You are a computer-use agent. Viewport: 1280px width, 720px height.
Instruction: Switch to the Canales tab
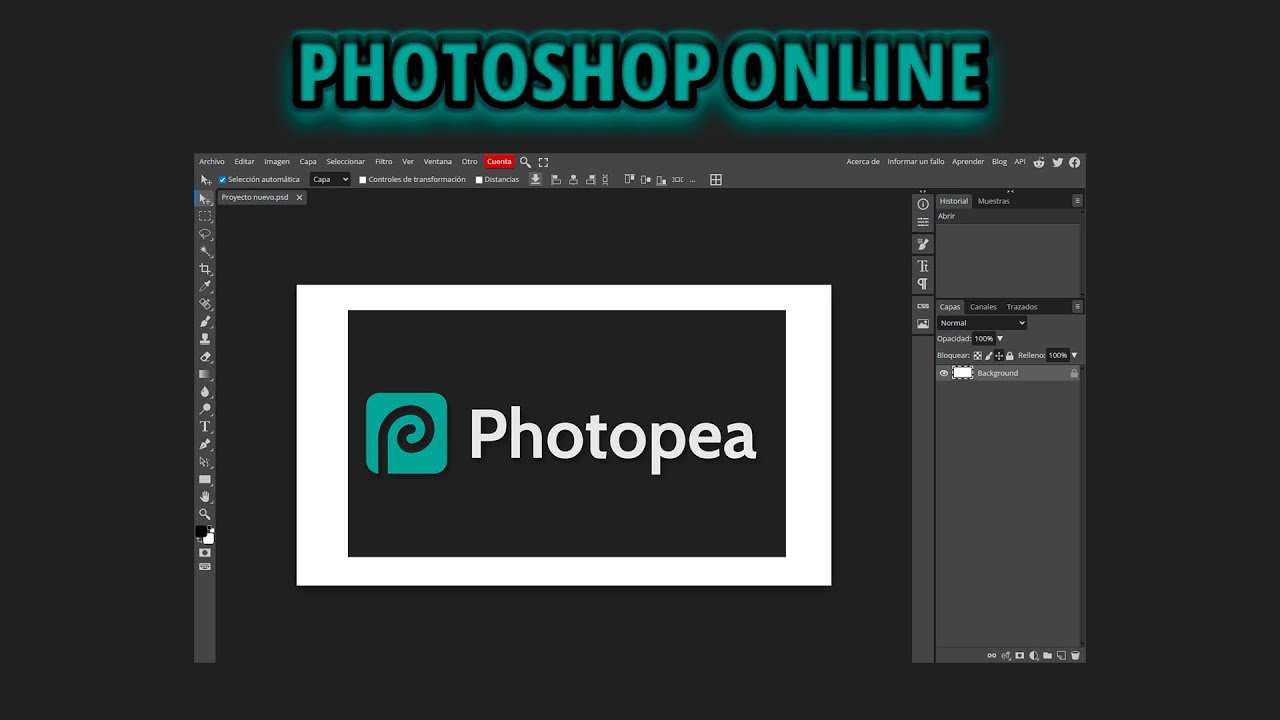pyautogui.click(x=983, y=307)
